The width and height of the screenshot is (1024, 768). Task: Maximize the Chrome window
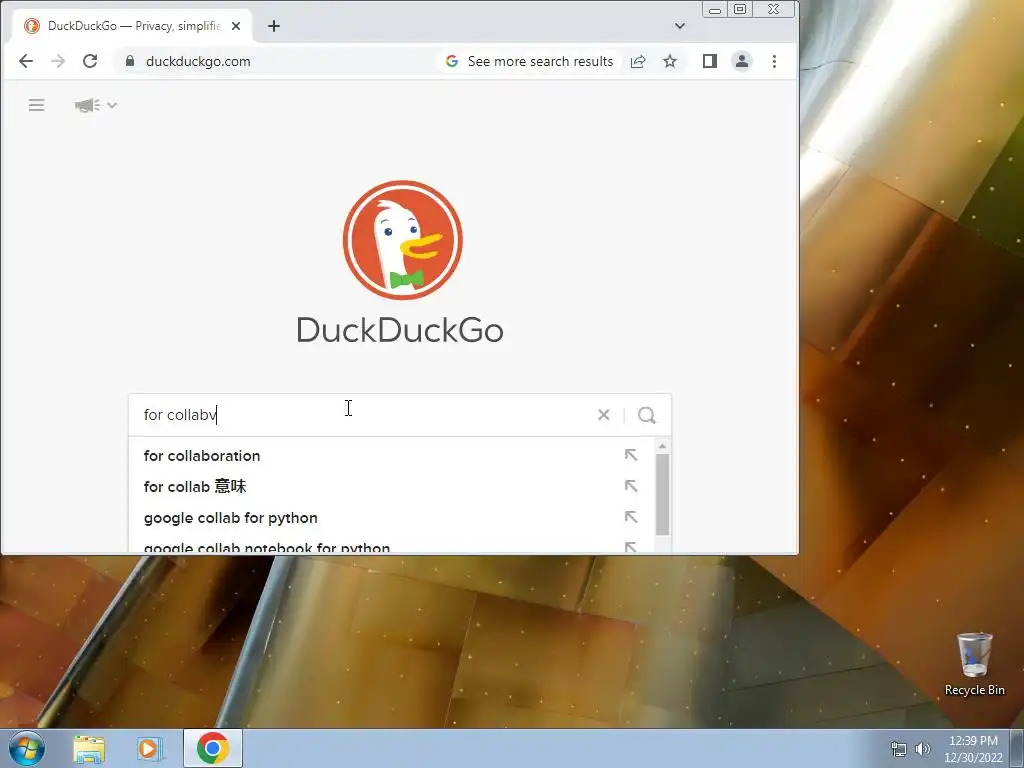pyautogui.click(x=740, y=9)
